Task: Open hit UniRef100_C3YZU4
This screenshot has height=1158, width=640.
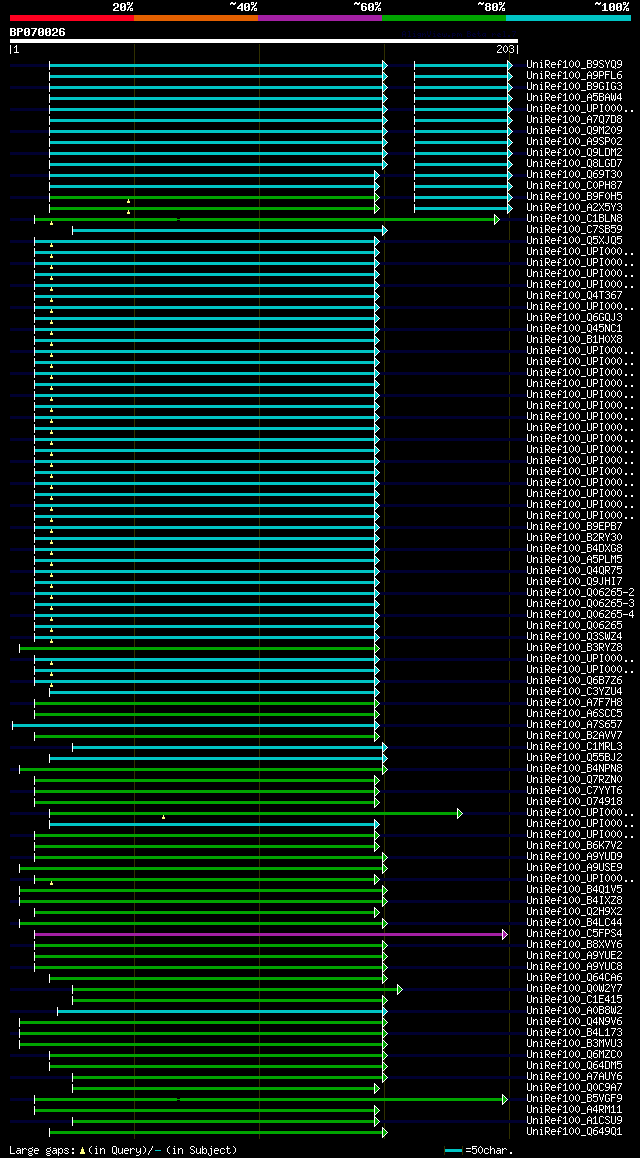Action: [574, 692]
